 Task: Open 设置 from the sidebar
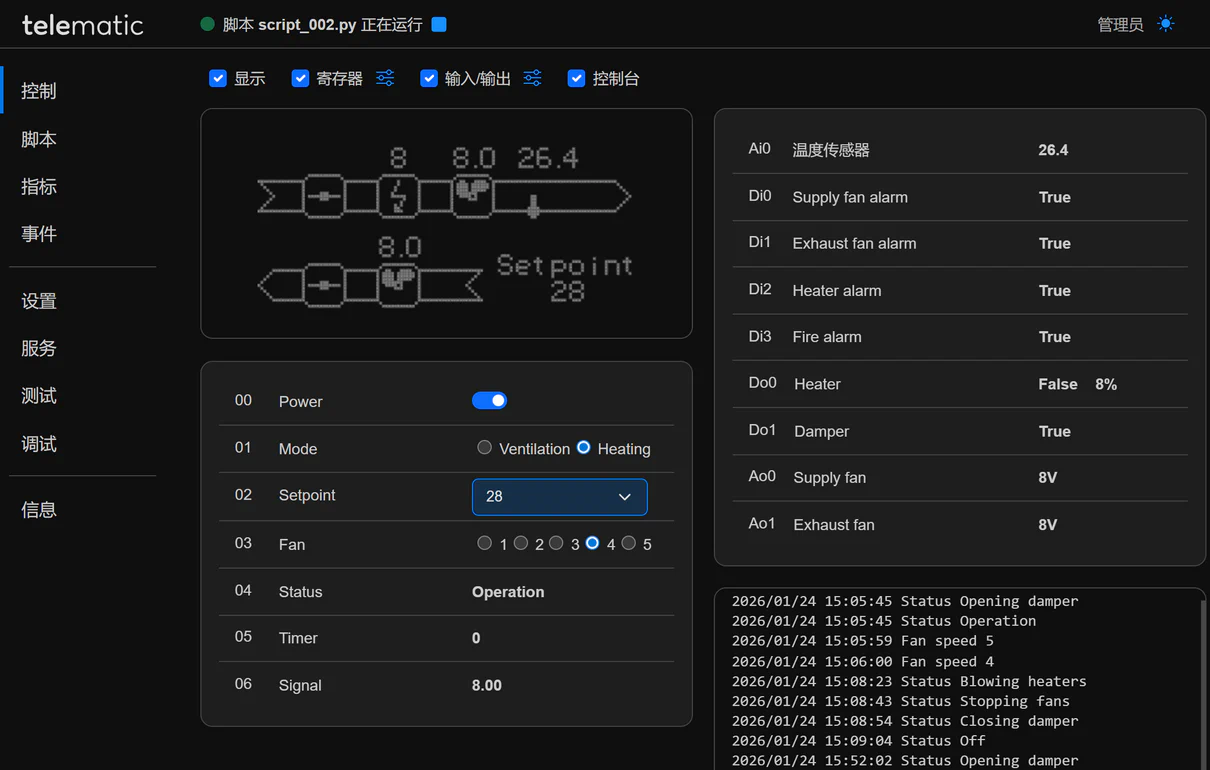pyautogui.click(x=39, y=301)
